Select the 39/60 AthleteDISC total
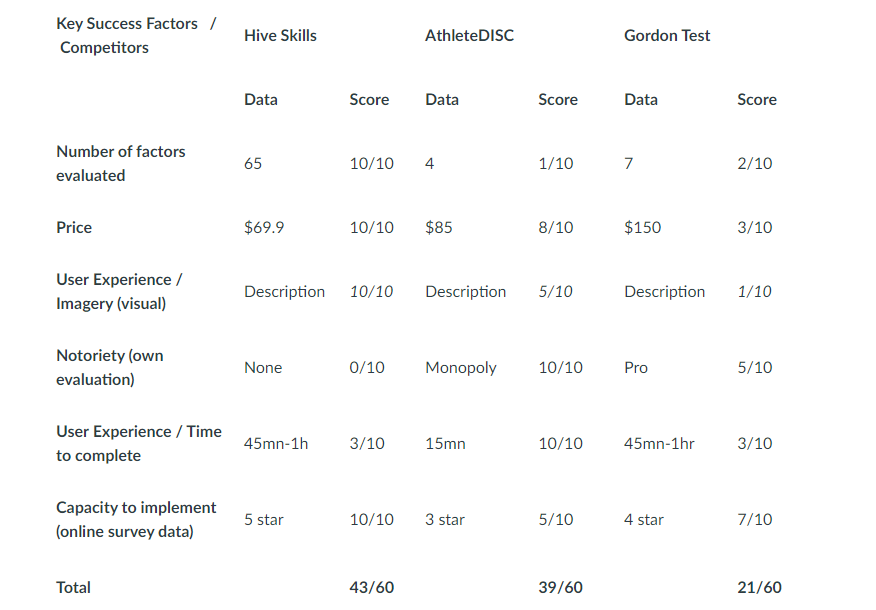This screenshot has height=610, width=876. (560, 588)
